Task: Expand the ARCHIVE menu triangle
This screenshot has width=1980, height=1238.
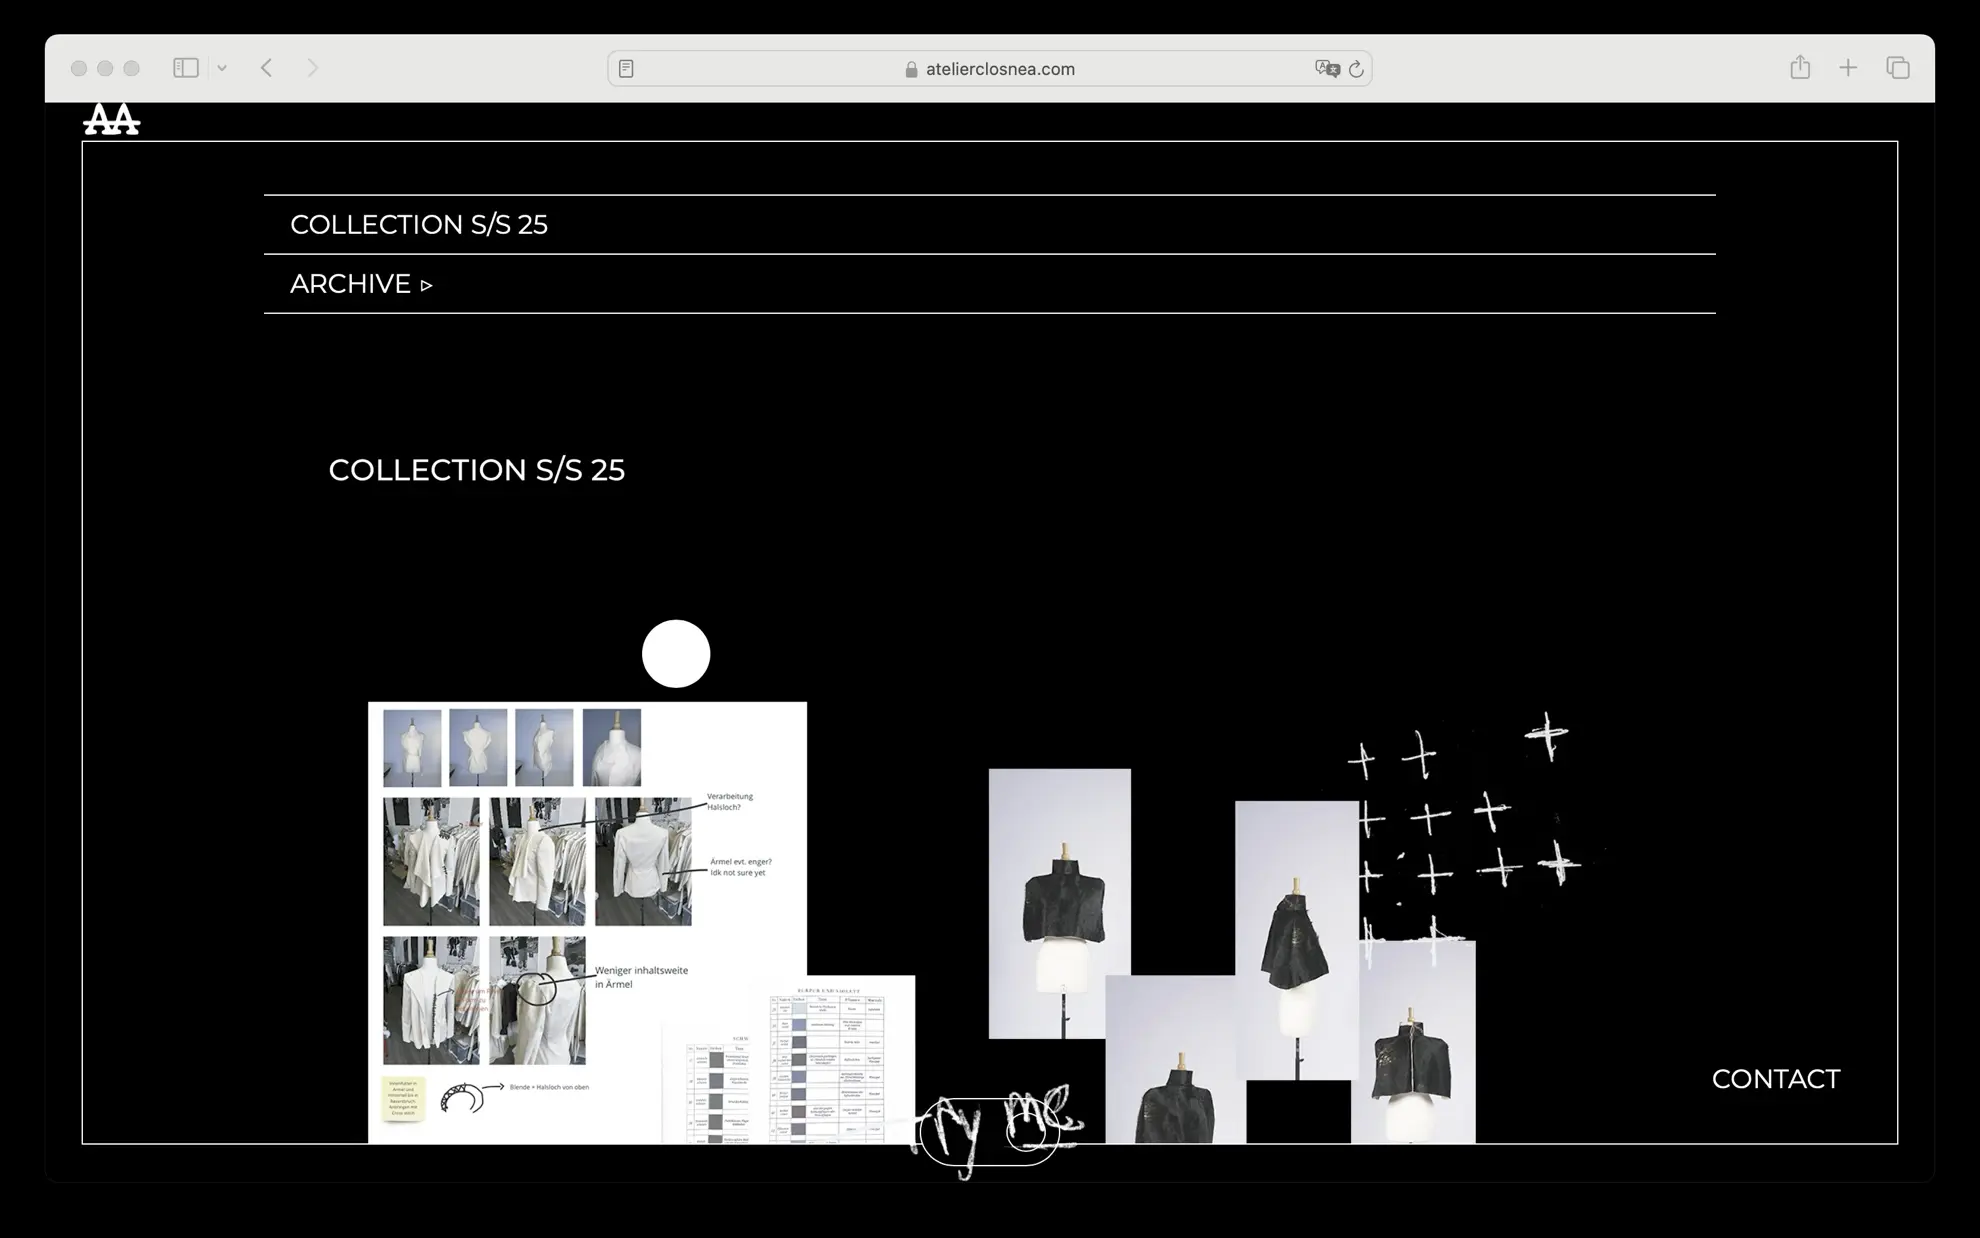Action: (x=427, y=285)
